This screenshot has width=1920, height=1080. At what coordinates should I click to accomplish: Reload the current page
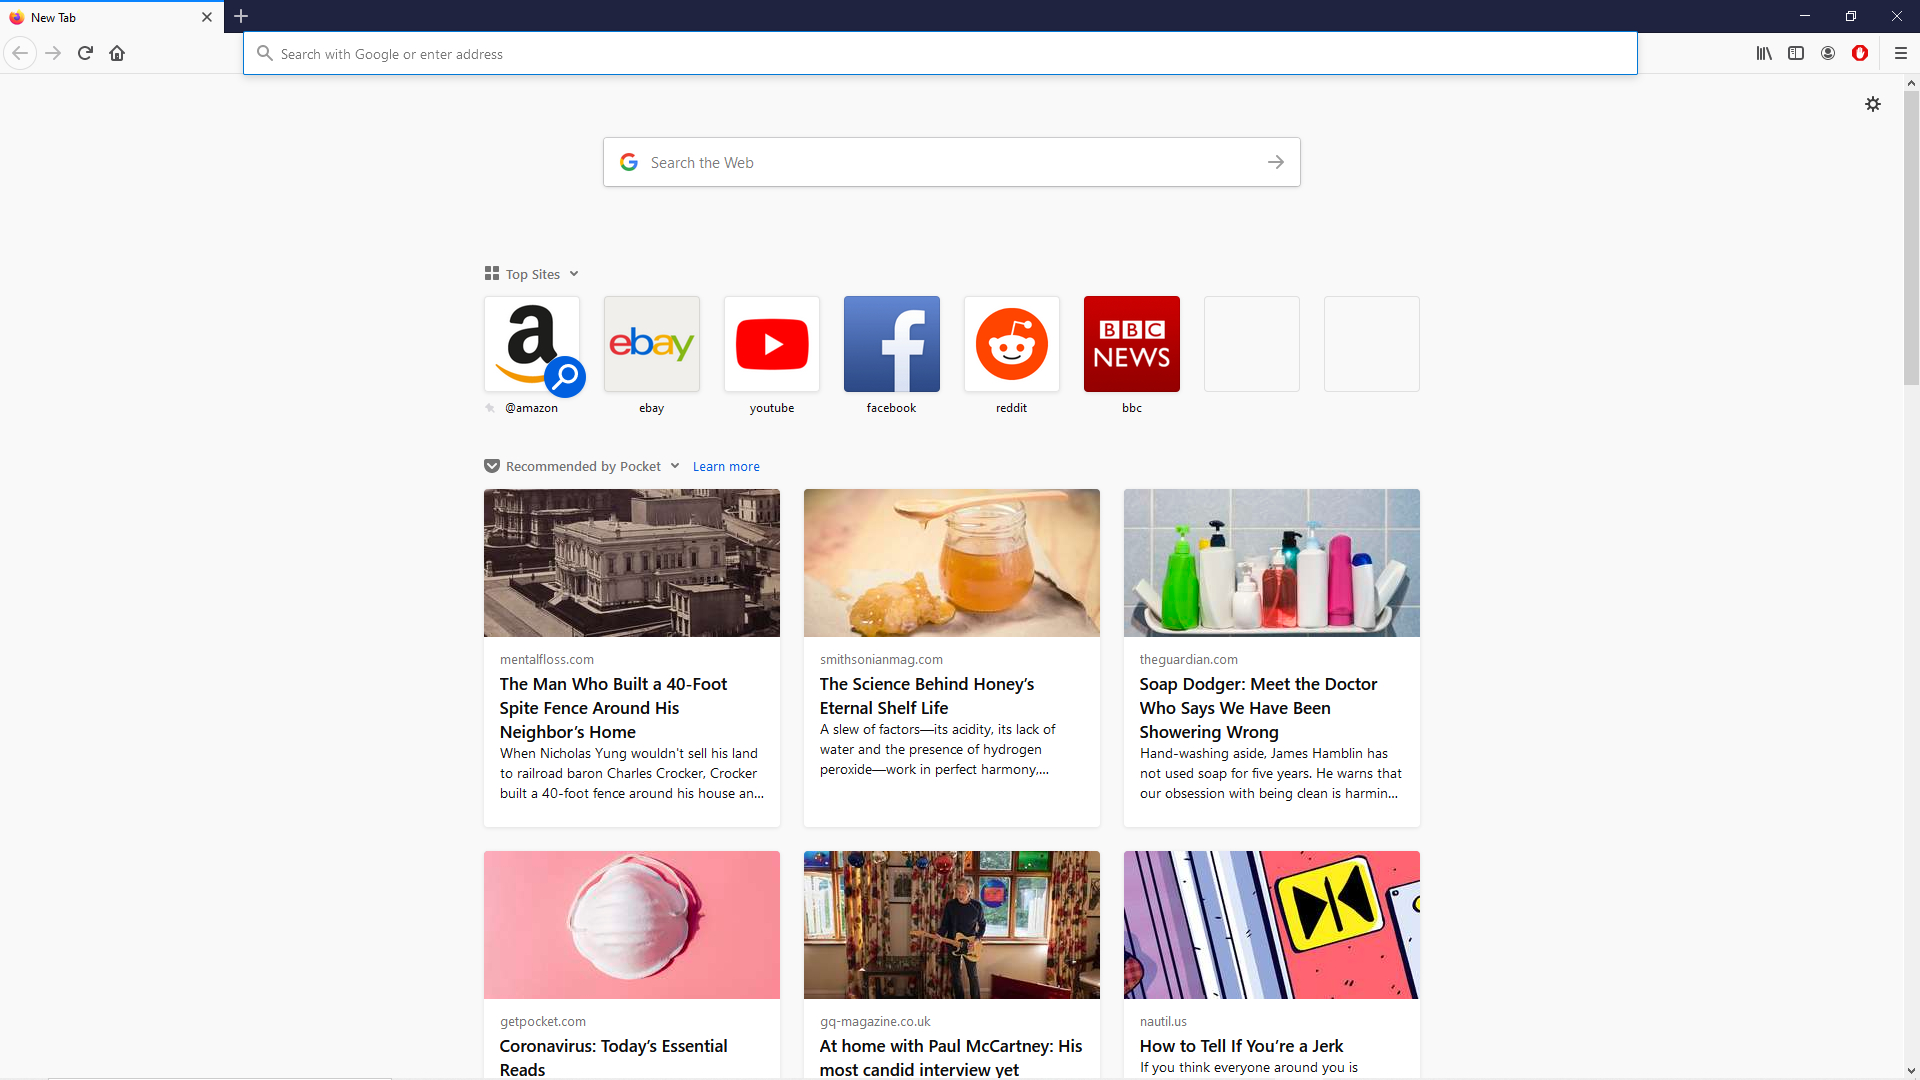point(85,53)
